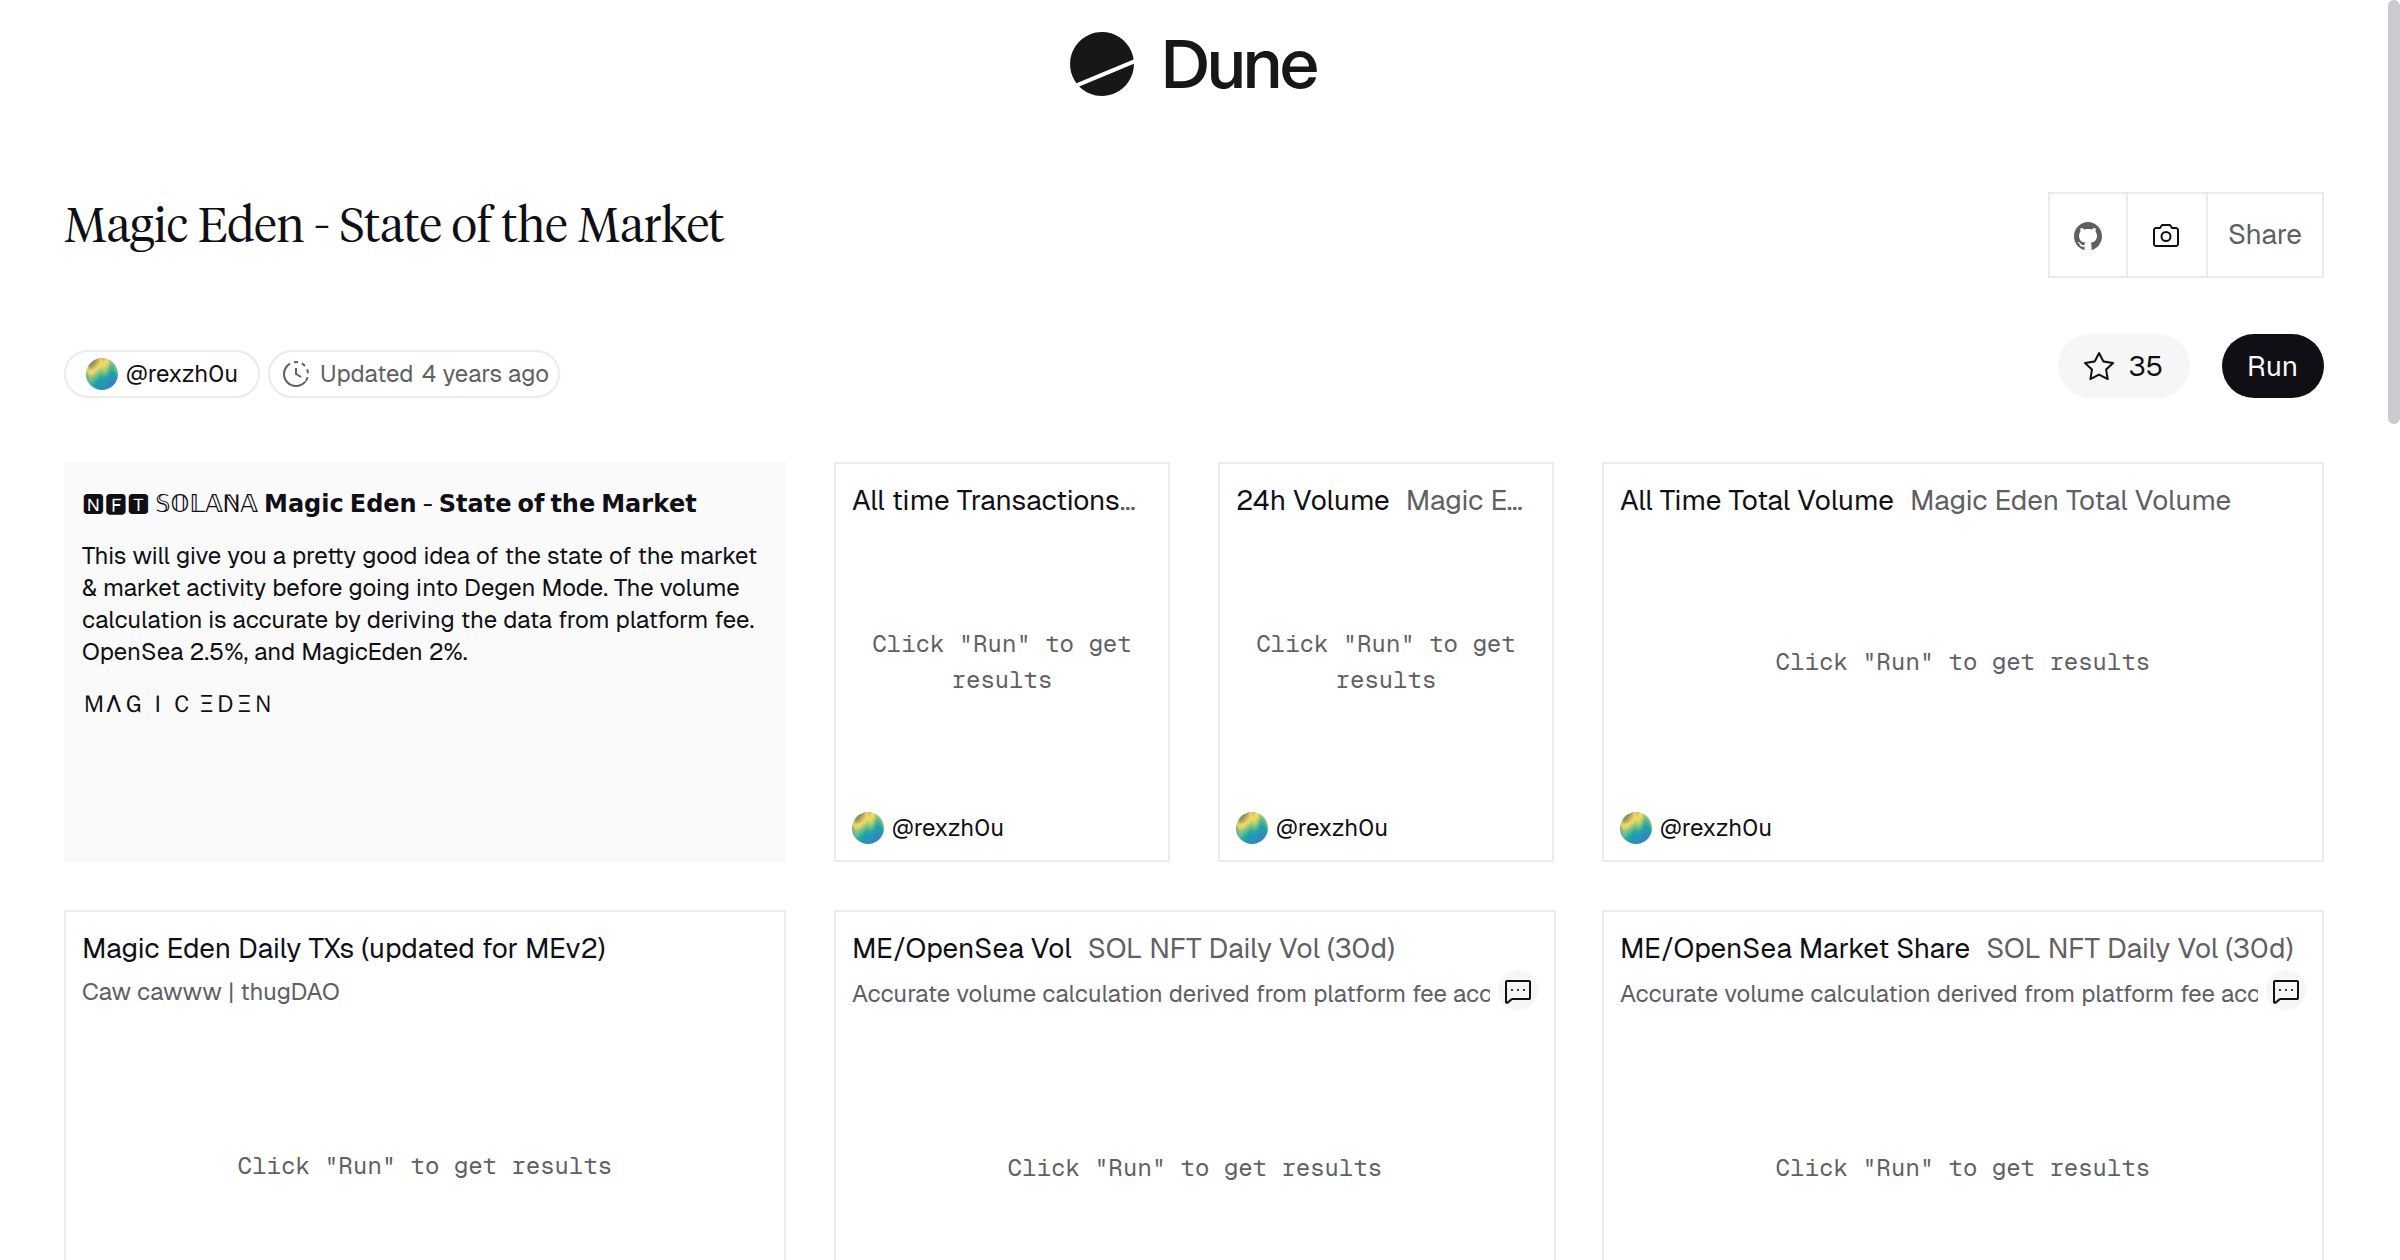Open the @rexzh0u profile link

click(x=181, y=373)
